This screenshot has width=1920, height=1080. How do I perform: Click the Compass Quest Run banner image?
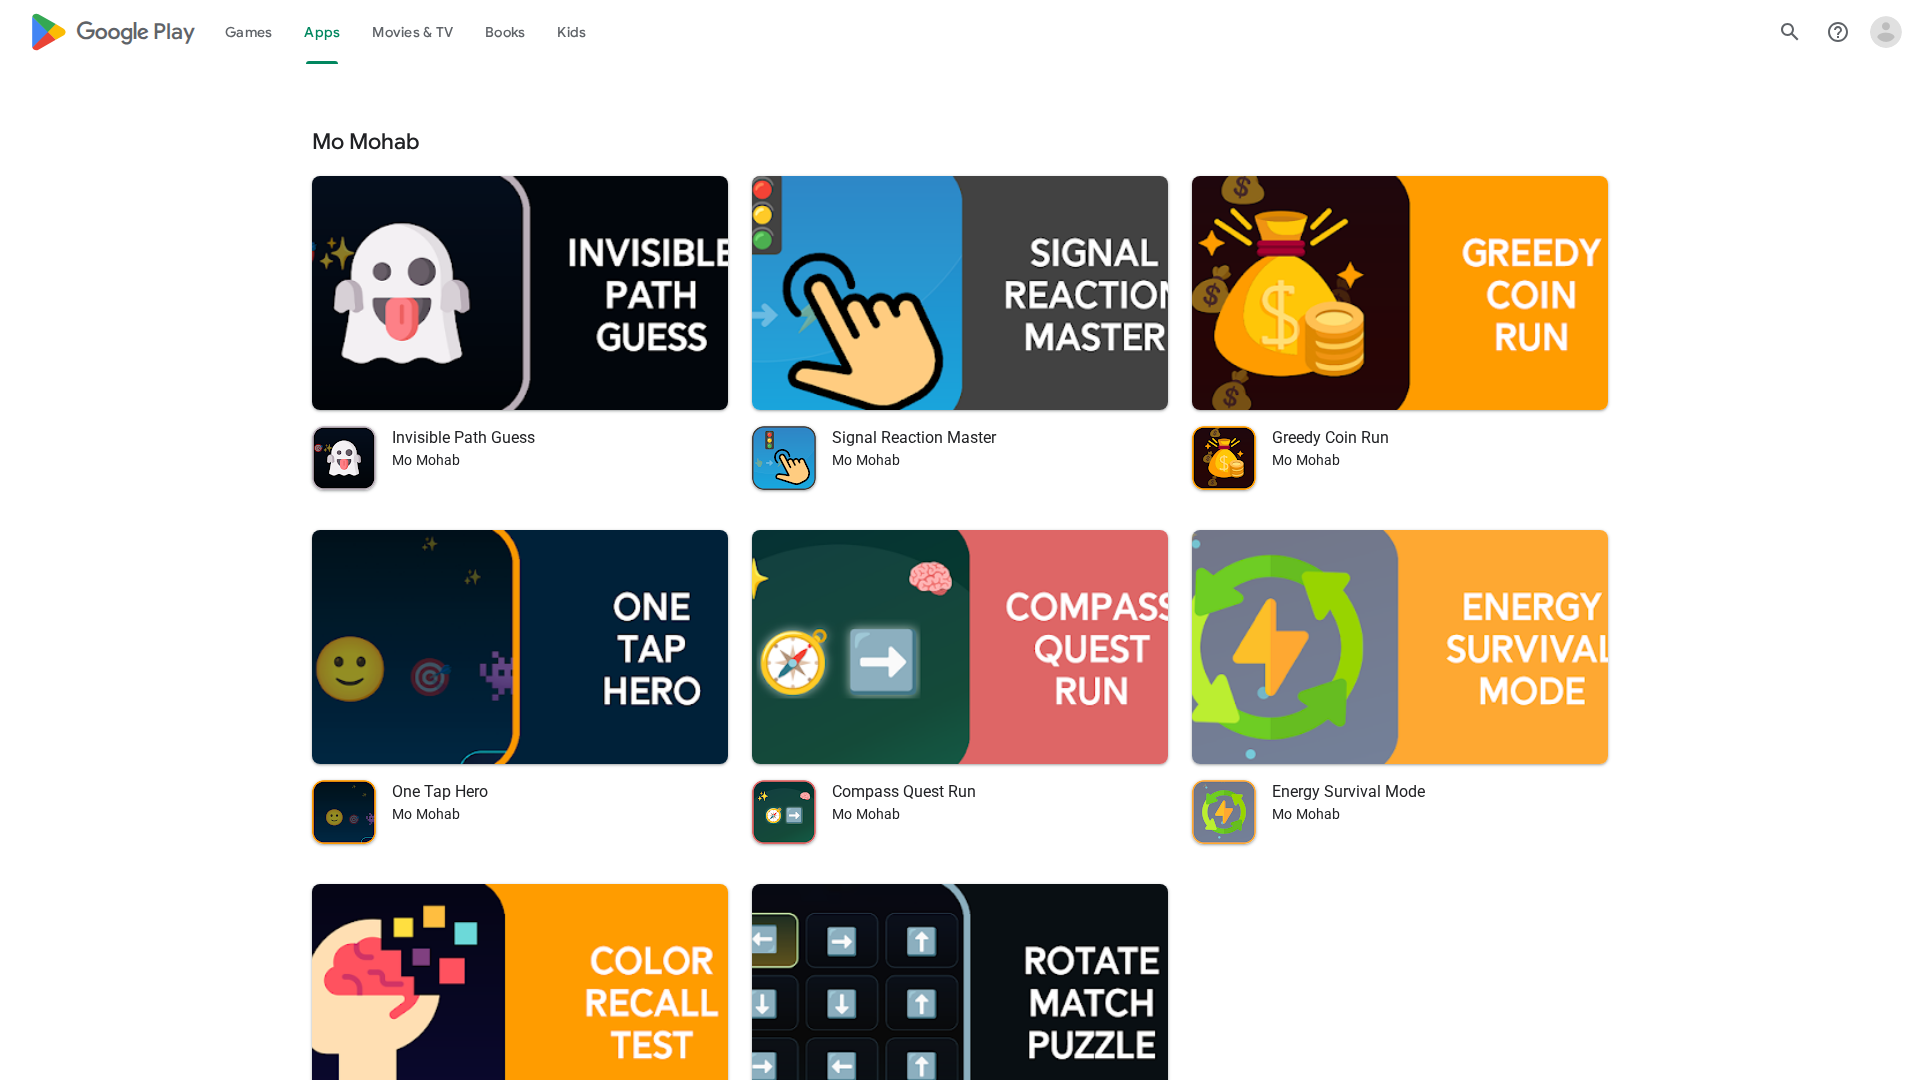pos(960,647)
